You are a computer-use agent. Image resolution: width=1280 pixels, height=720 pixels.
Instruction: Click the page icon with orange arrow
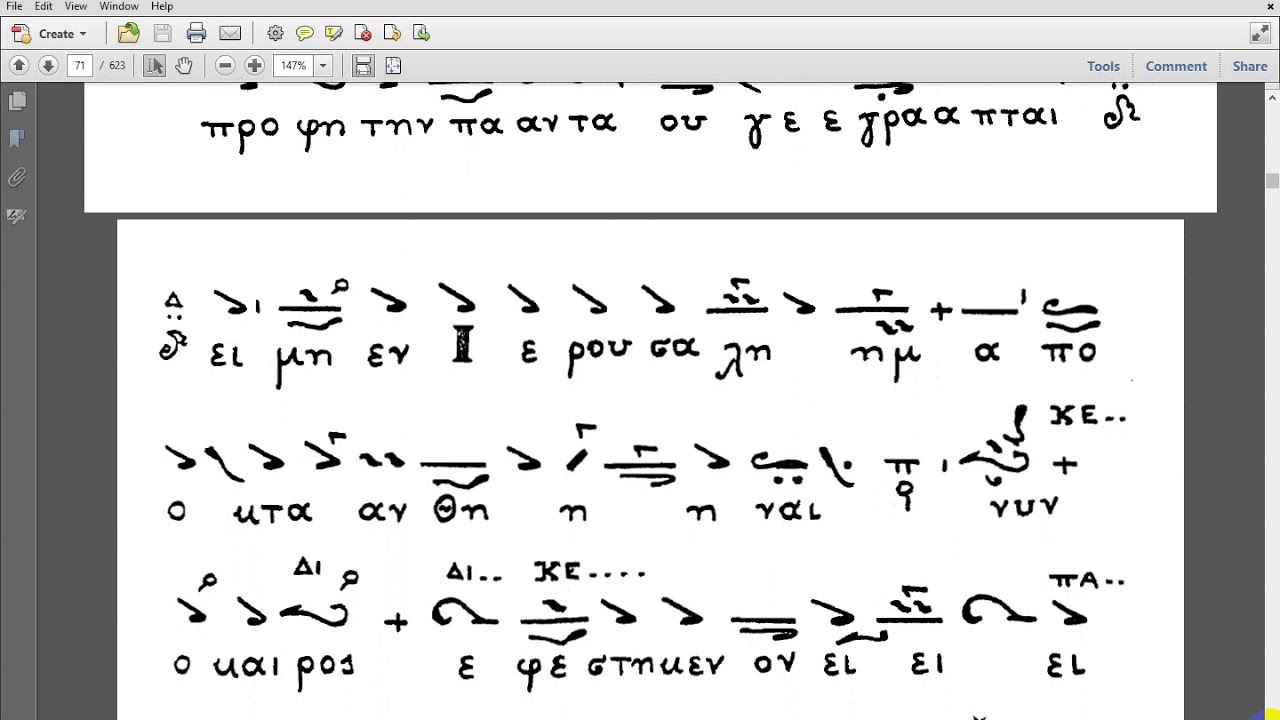point(392,33)
